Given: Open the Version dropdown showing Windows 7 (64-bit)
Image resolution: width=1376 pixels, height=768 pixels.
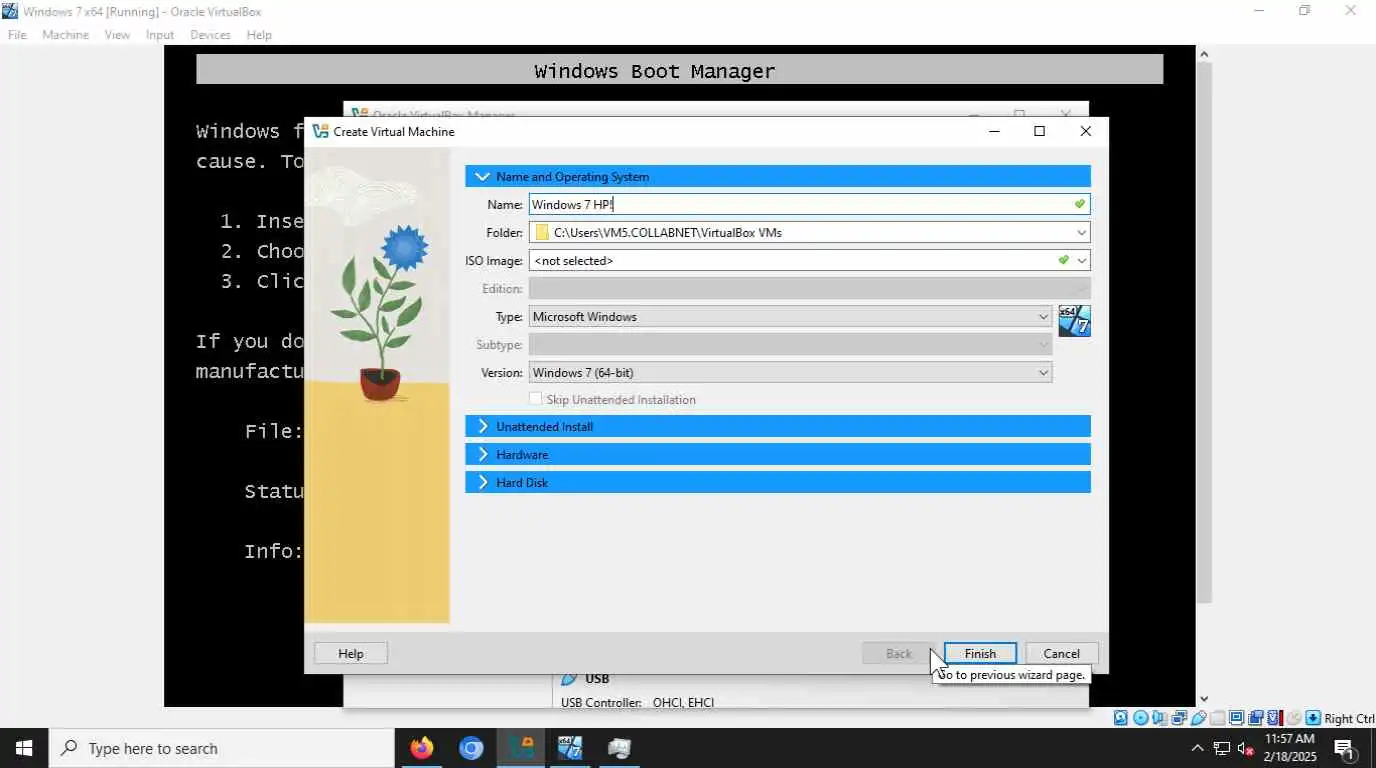Looking at the screenshot, I should pos(790,373).
